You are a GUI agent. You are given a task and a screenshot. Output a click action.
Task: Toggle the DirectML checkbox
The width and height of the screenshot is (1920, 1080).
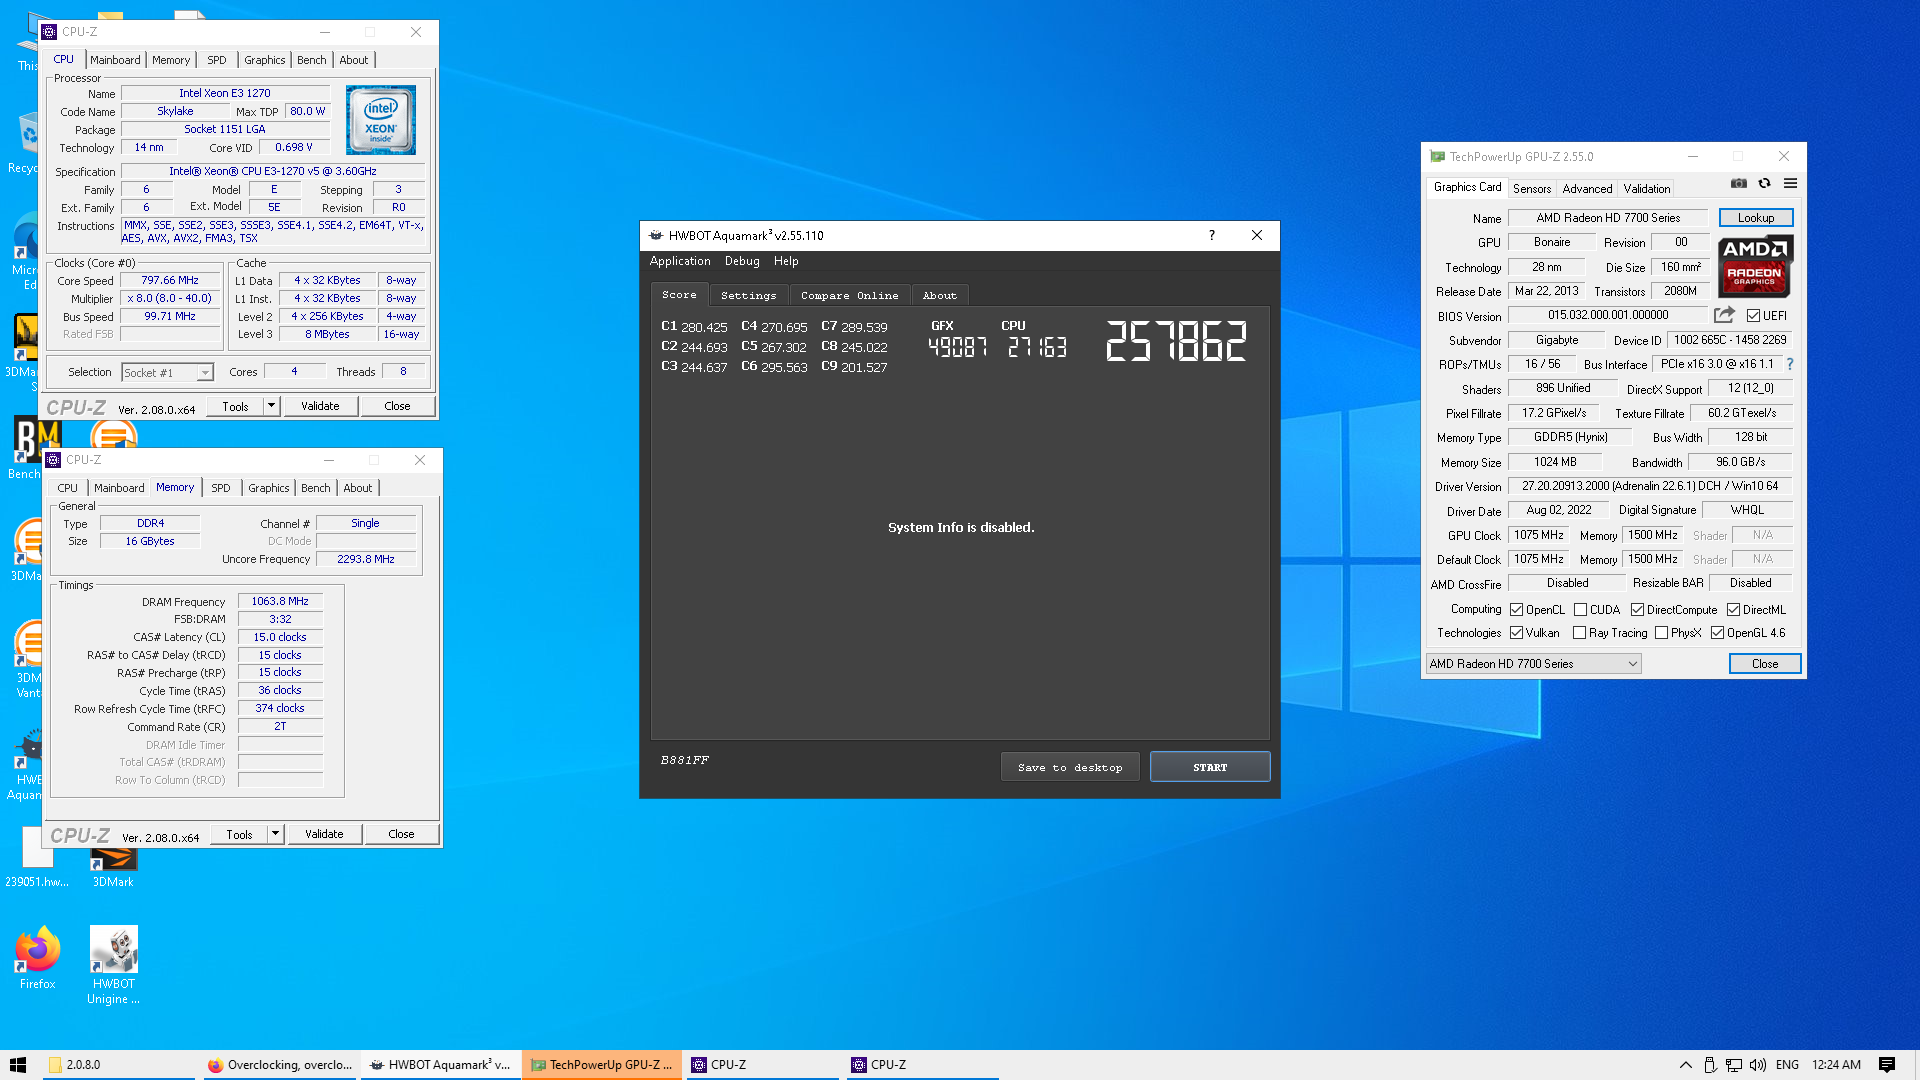(x=1733, y=610)
